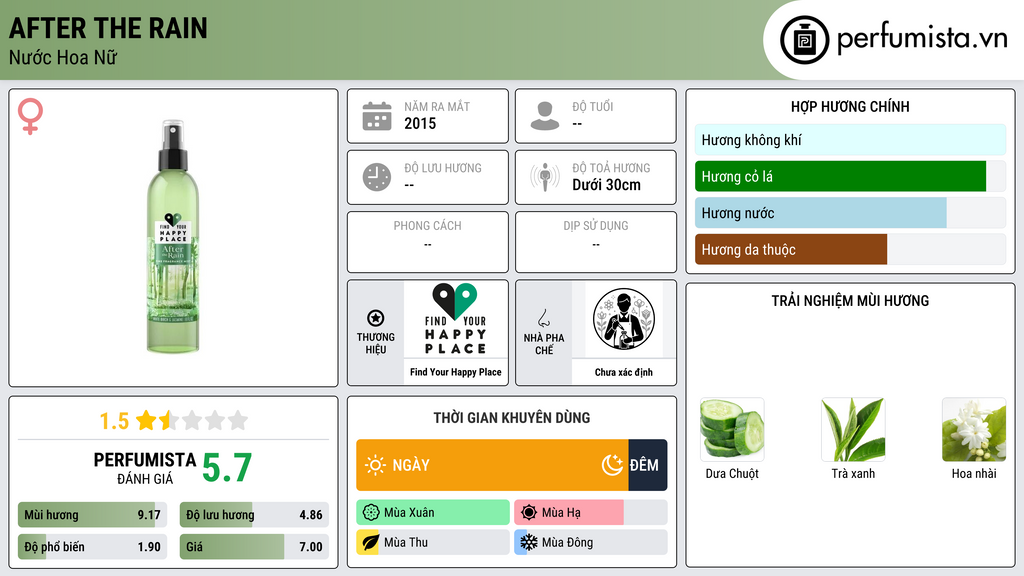Click the moon icon beside Đêm

point(613,465)
